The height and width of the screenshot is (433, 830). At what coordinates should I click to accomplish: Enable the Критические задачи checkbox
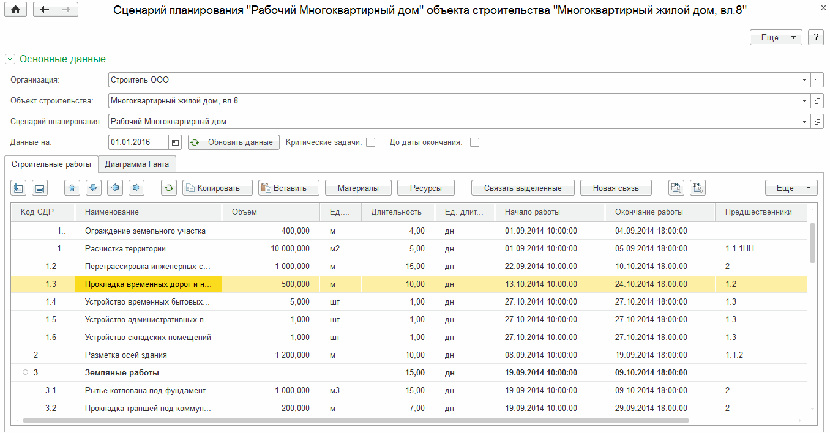pos(370,143)
